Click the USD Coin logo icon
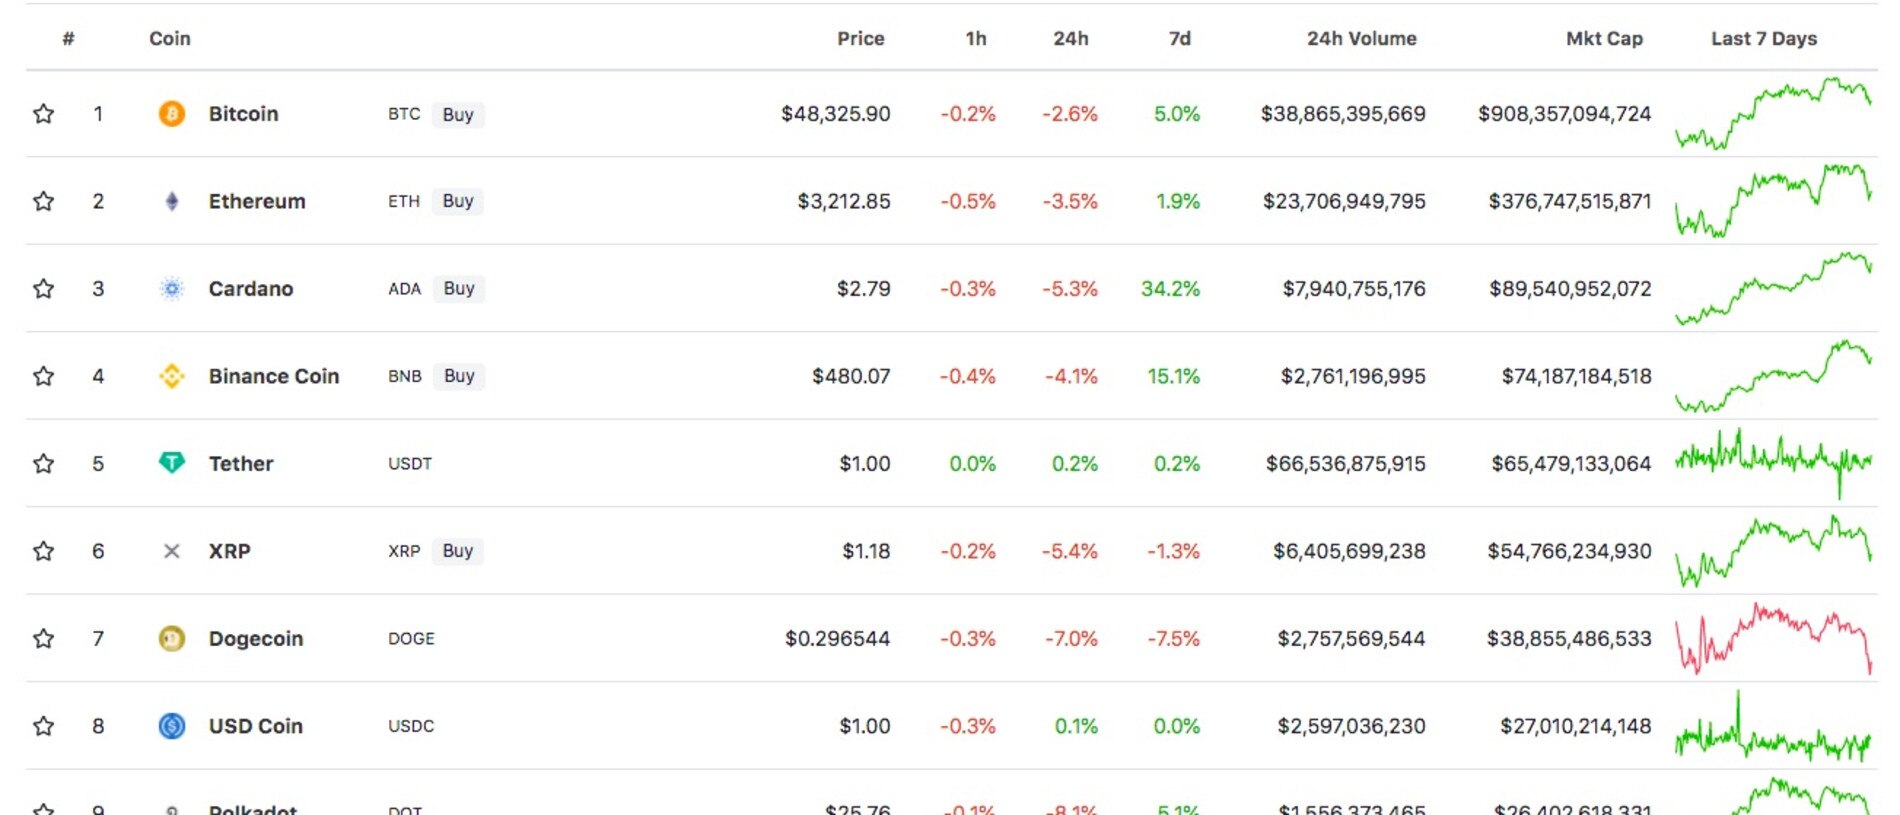The width and height of the screenshot is (1900, 815). [172, 726]
